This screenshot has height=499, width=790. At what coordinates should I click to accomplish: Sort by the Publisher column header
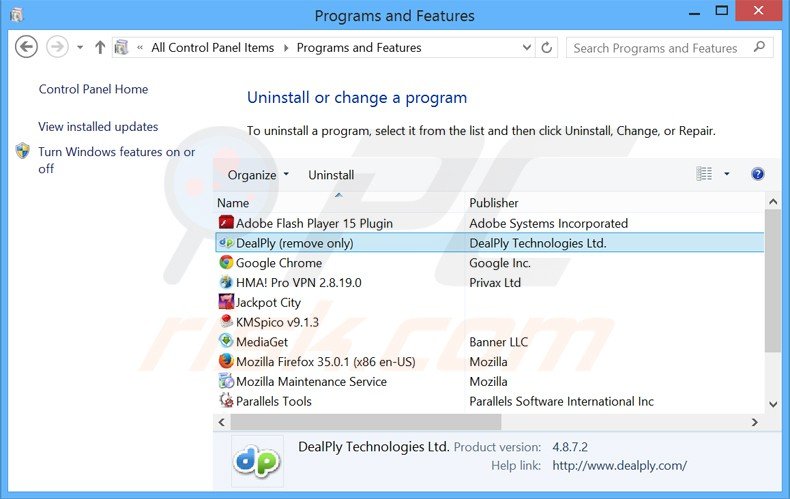point(494,203)
